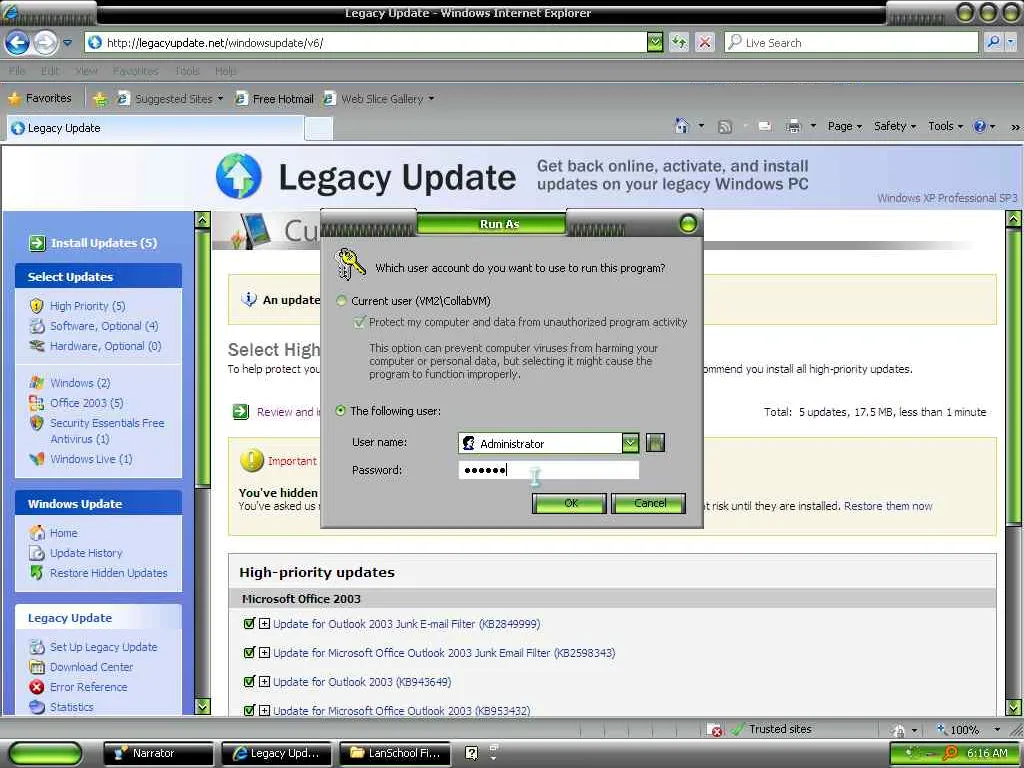
Task: Select the Legacy Update browser tab
Action: point(155,128)
